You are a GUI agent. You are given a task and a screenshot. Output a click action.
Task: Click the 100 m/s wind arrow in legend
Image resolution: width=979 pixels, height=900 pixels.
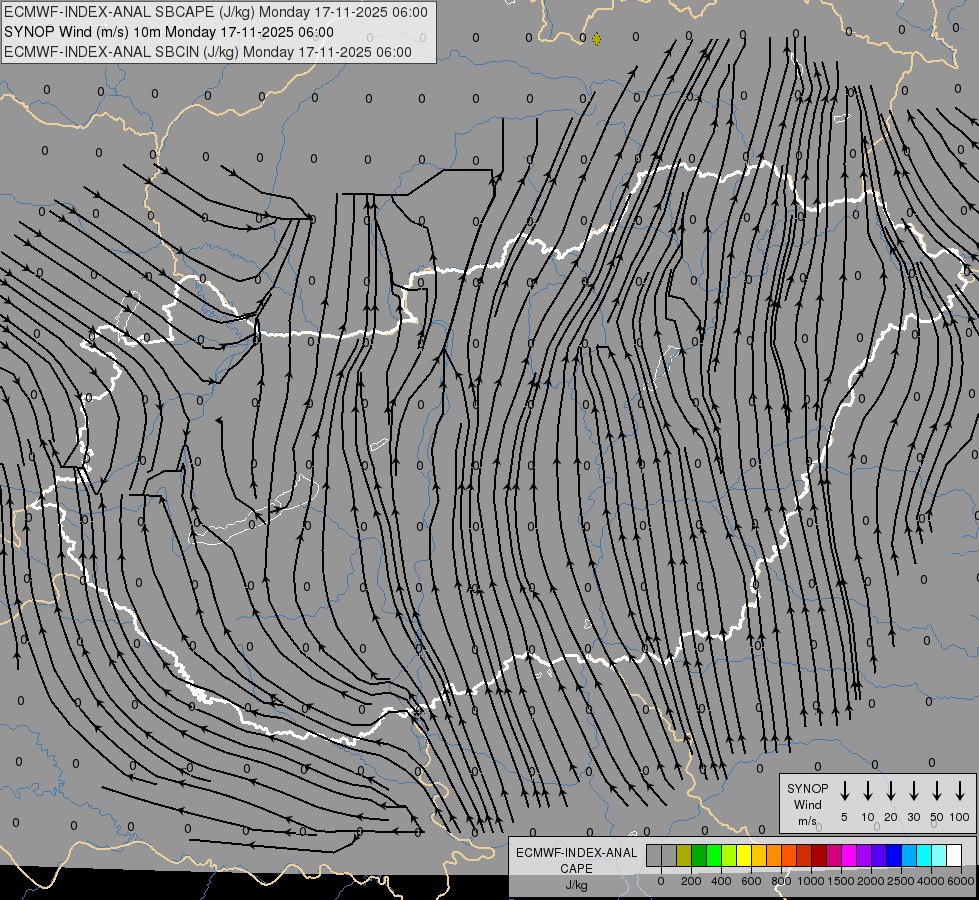(x=960, y=791)
